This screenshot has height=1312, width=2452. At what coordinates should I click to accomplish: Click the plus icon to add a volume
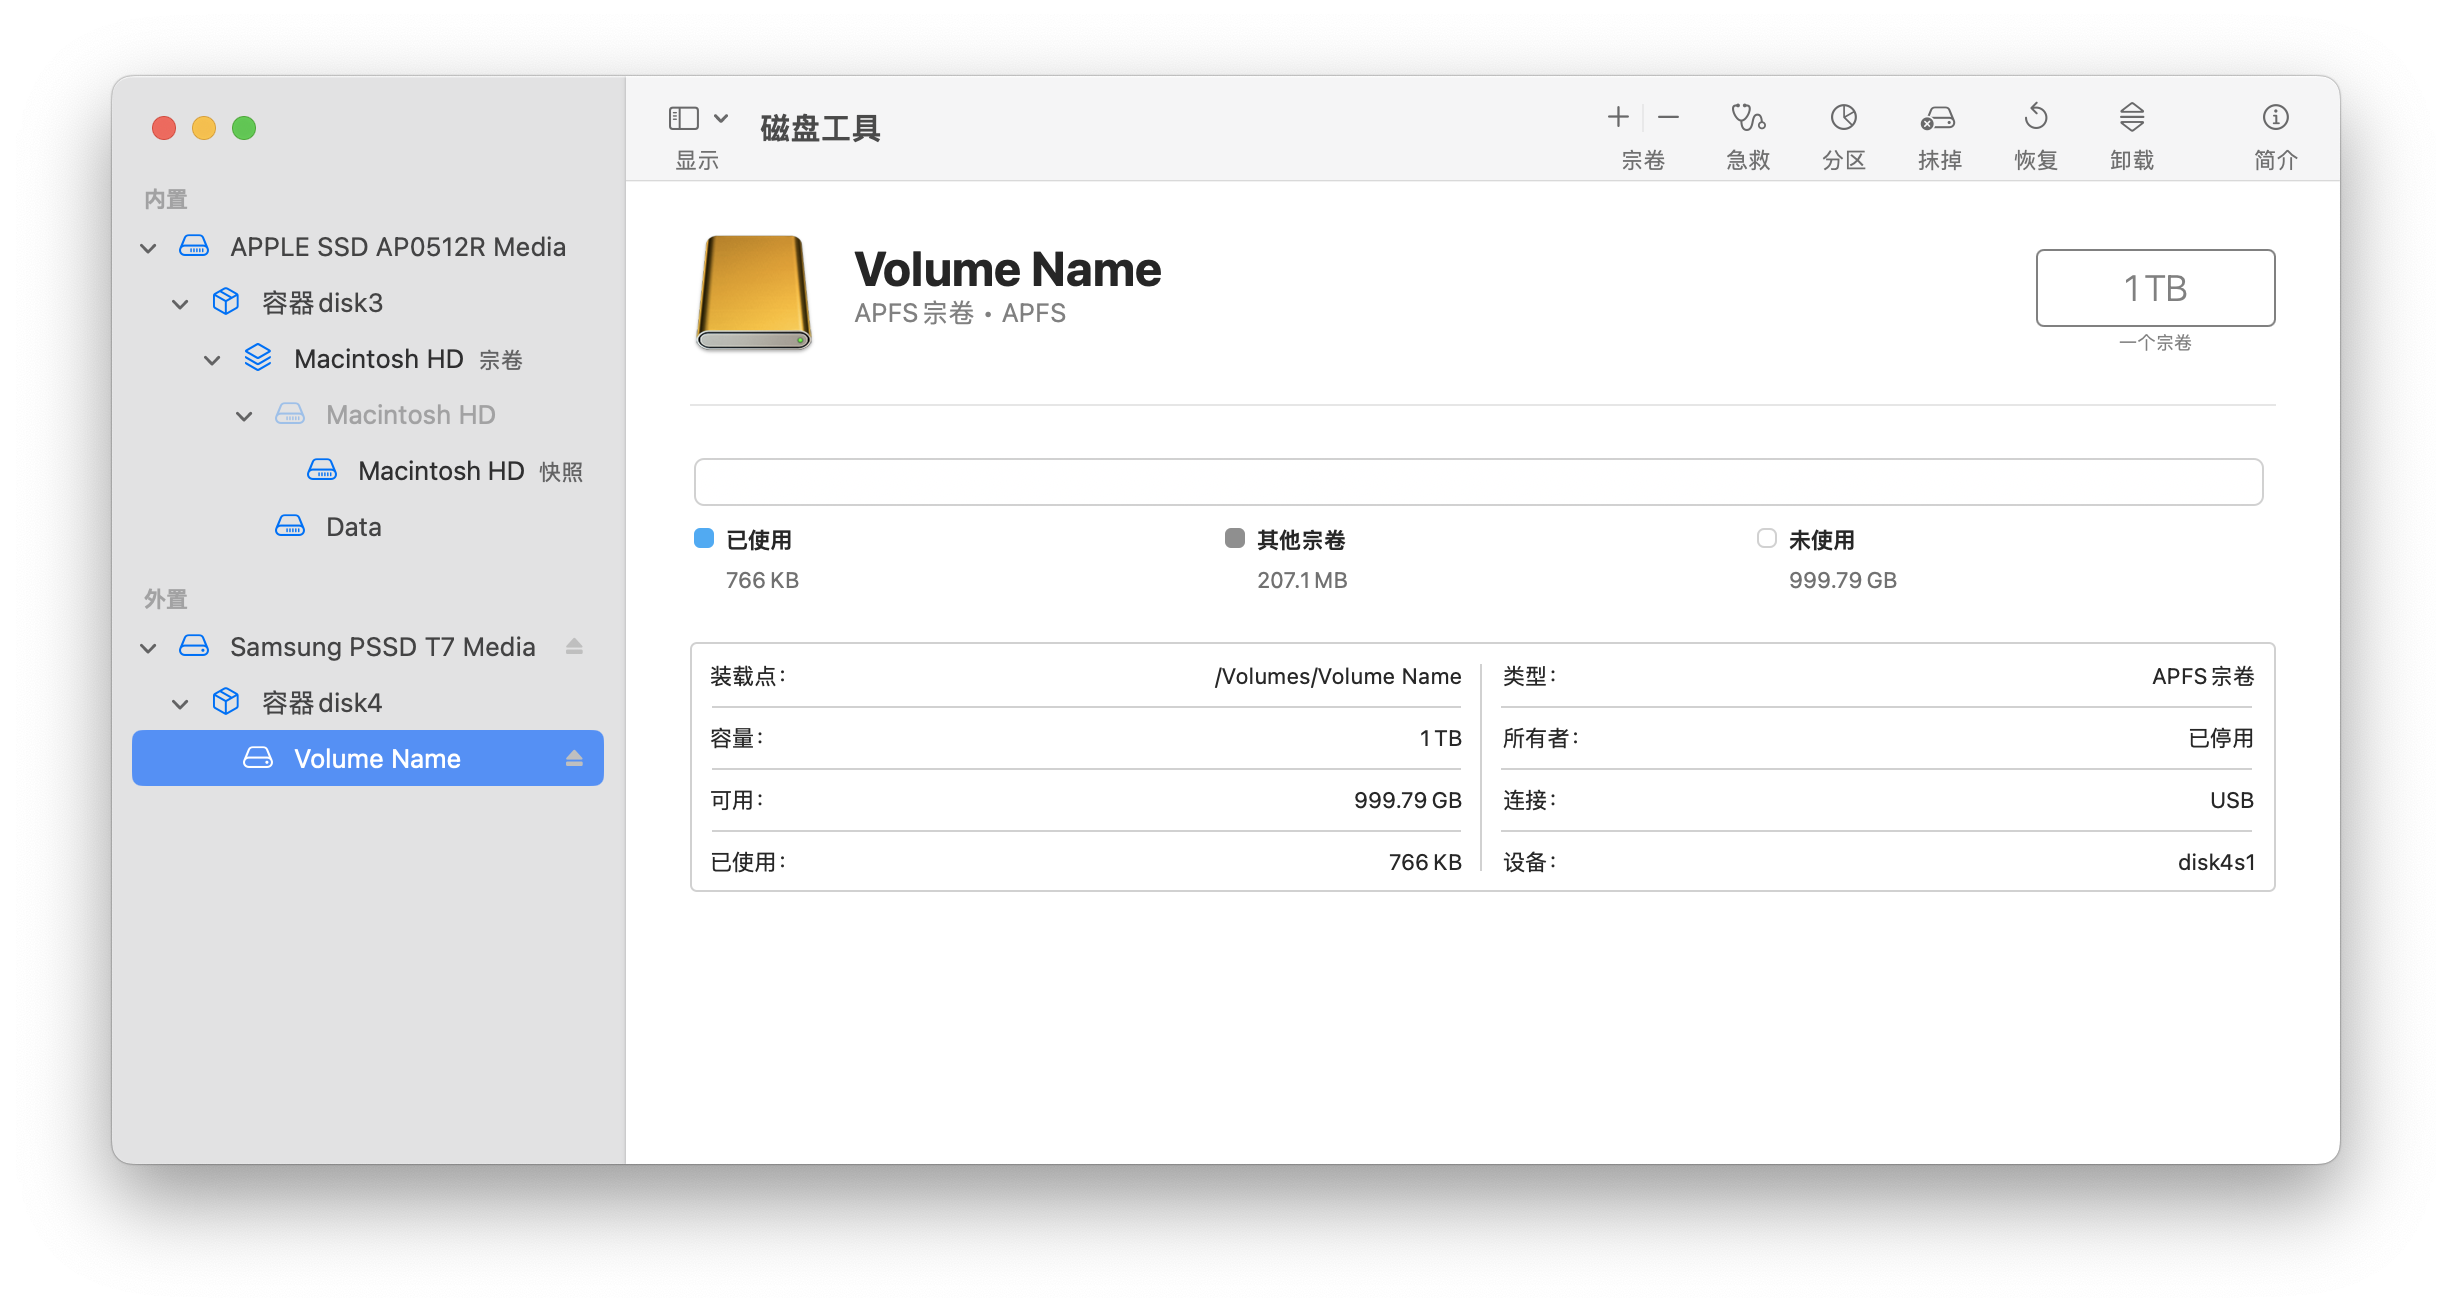click(x=1618, y=118)
